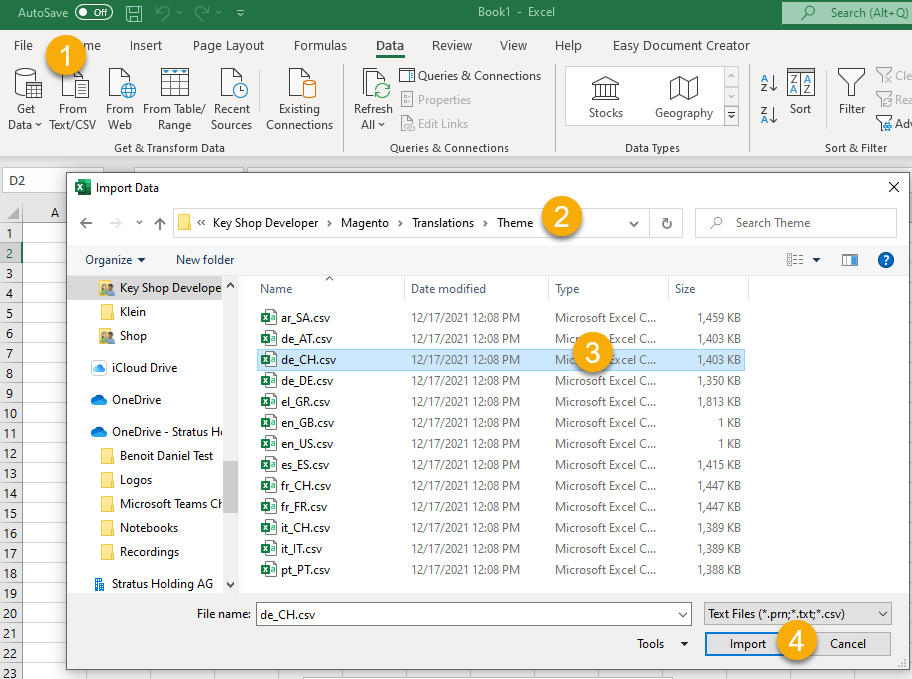912x679 pixels.
Task: Select the Geography data type
Action: pyautogui.click(x=684, y=97)
